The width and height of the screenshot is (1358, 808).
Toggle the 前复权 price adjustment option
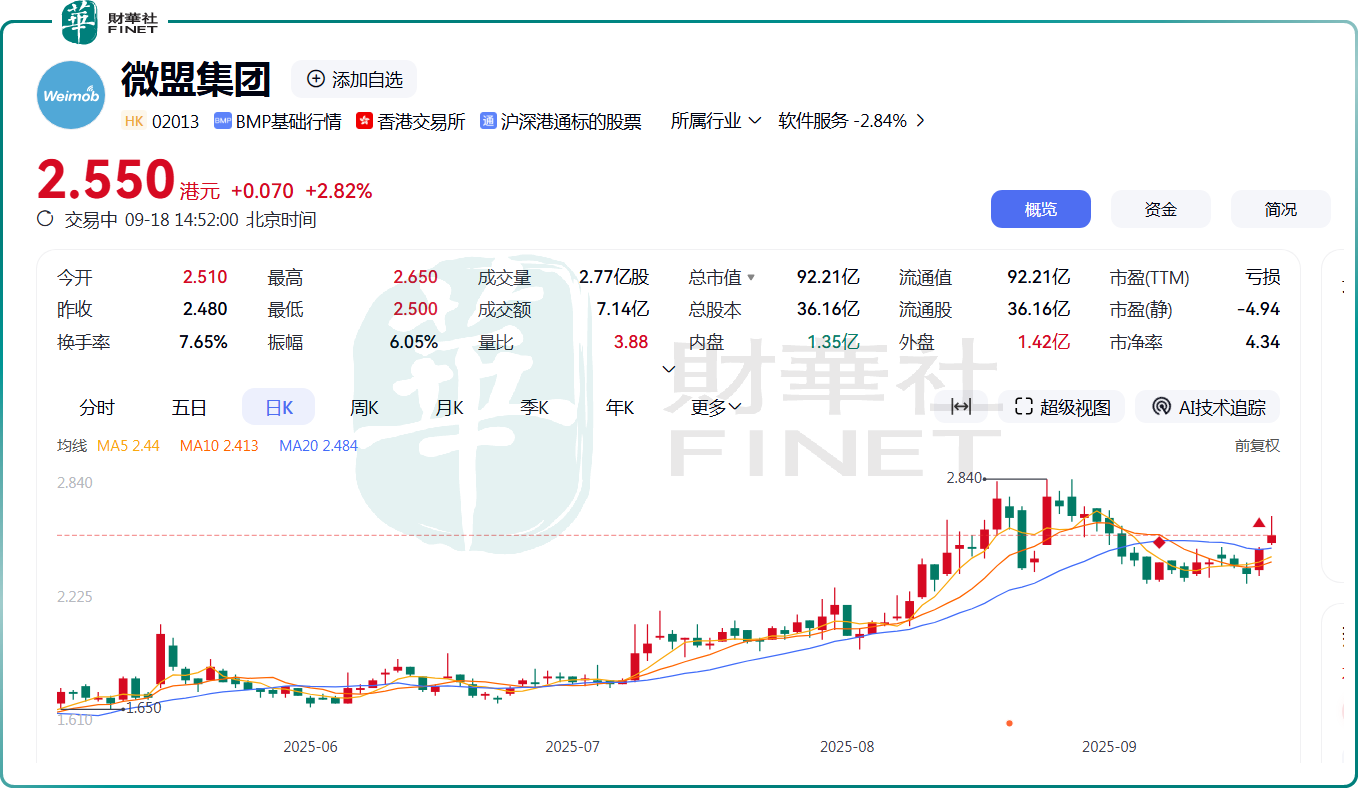[x=1257, y=446]
